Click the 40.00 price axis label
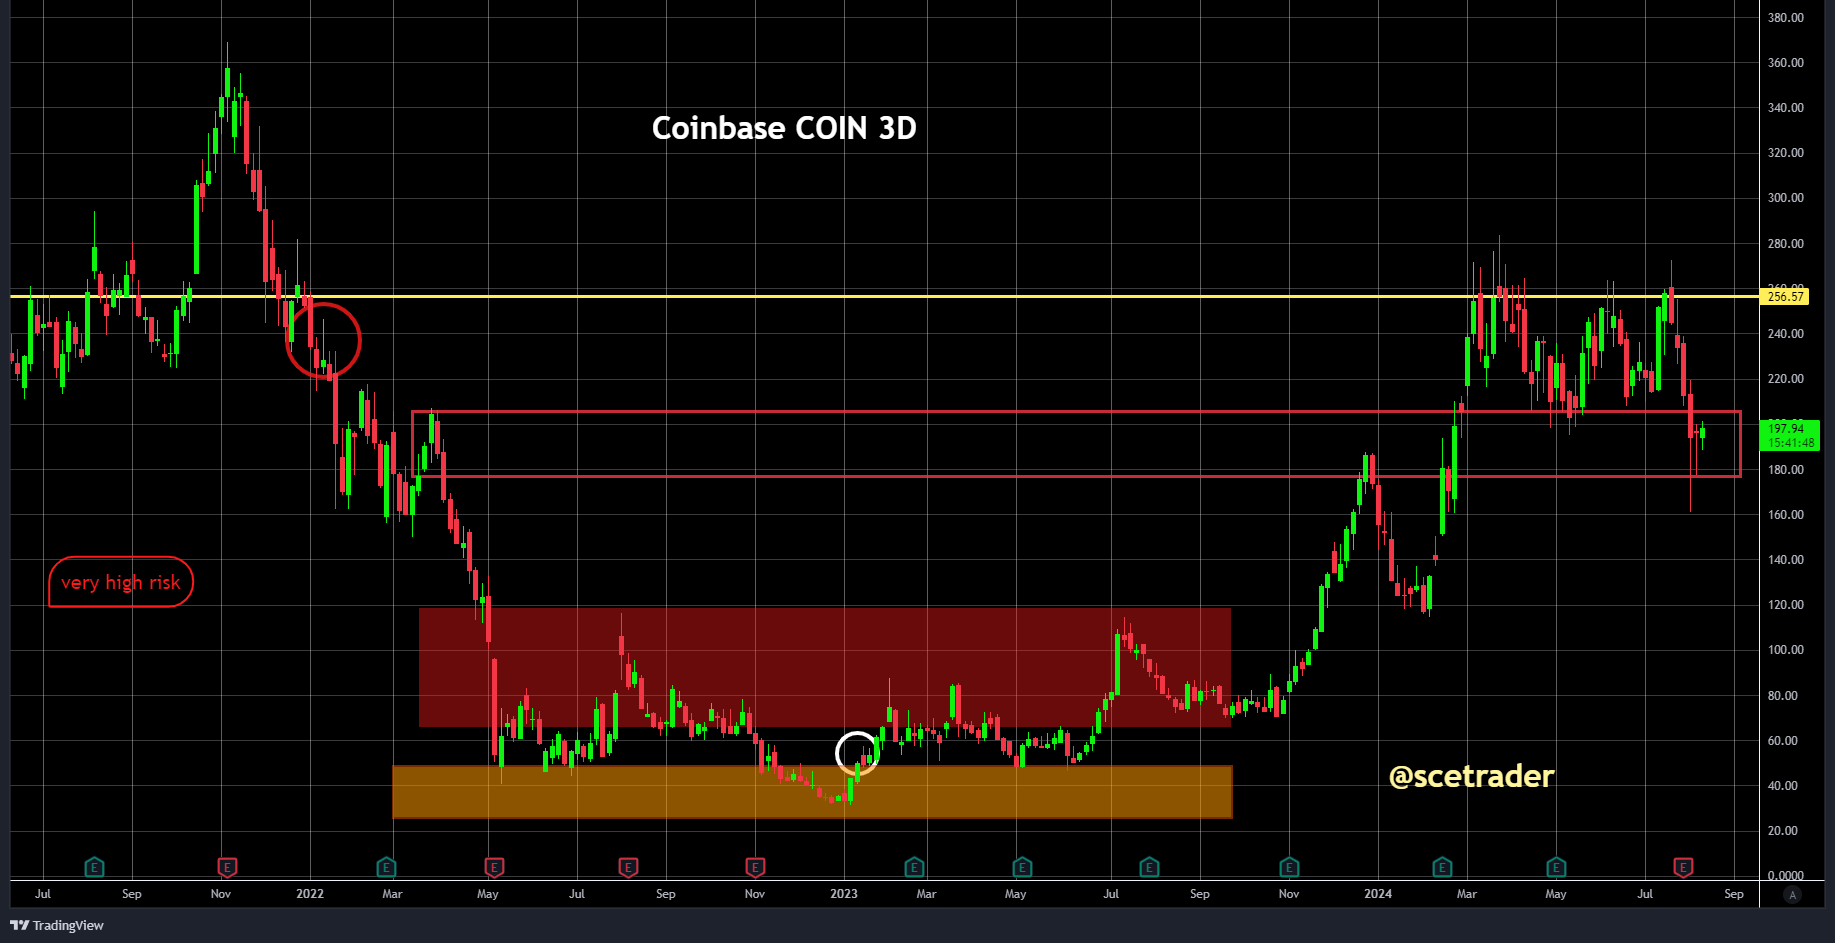Viewport: 1835px width, 943px height. (x=1783, y=786)
